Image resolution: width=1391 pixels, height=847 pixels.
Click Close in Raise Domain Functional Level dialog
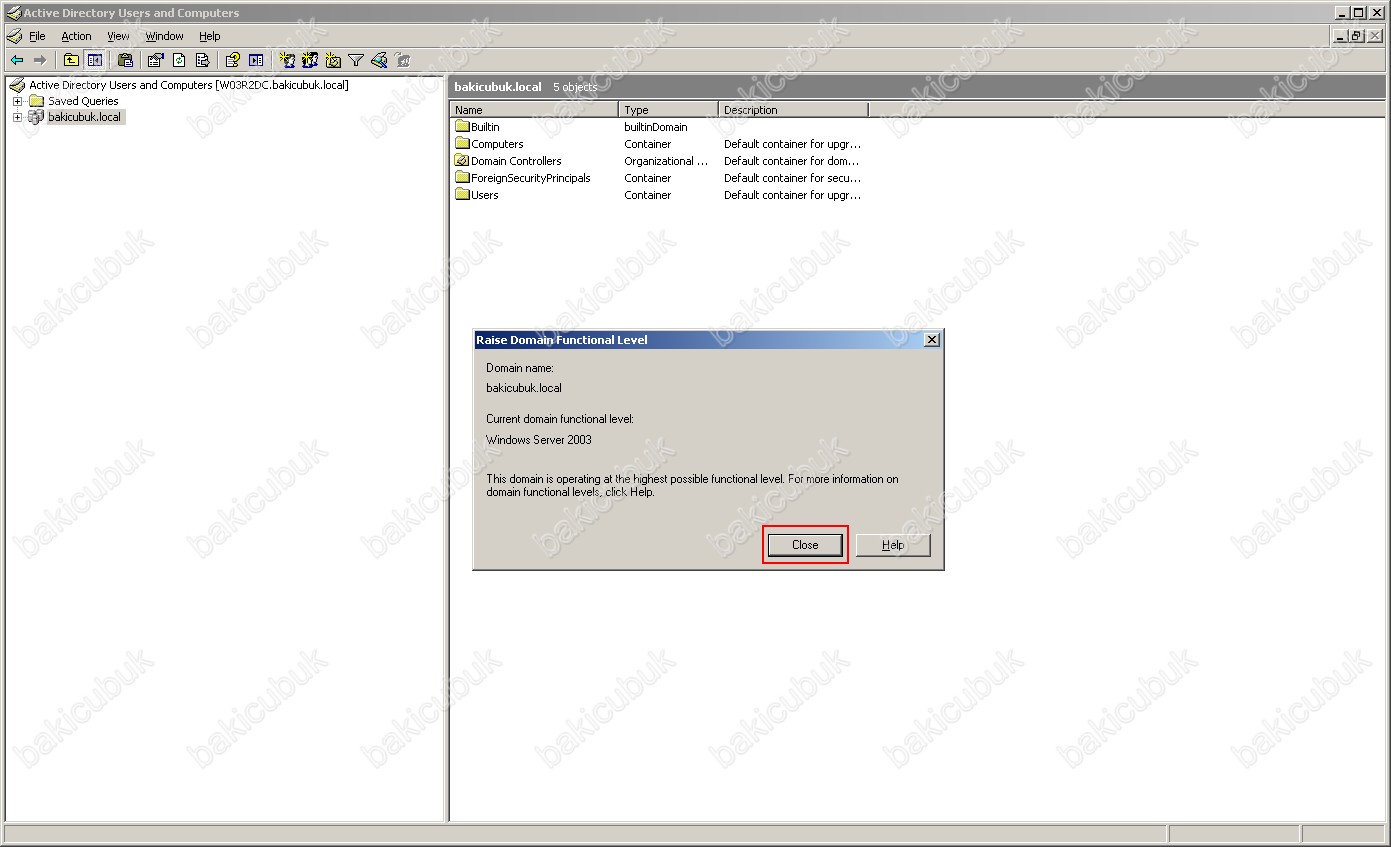point(805,545)
